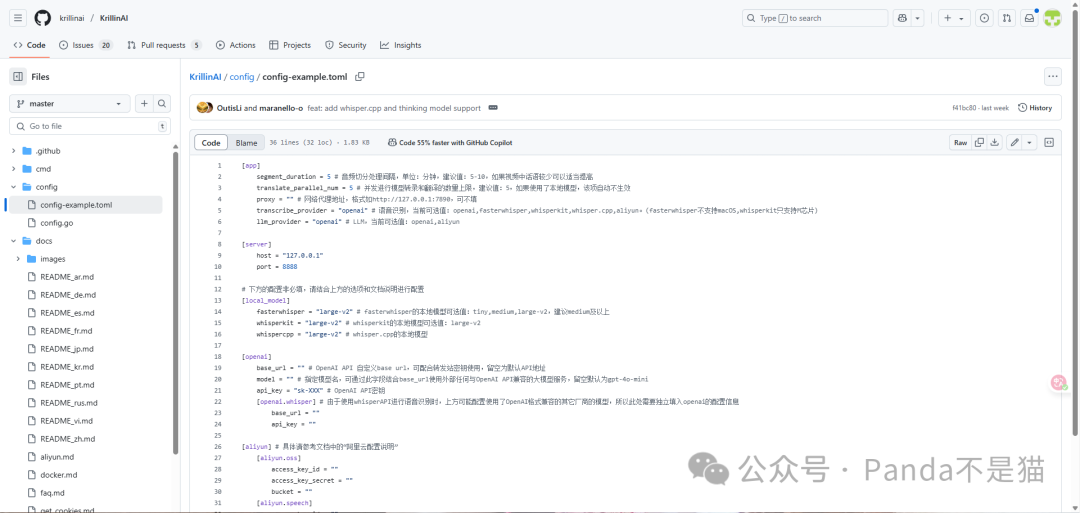
Task: Open the create new plus menu
Action: (x=954, y=18)
